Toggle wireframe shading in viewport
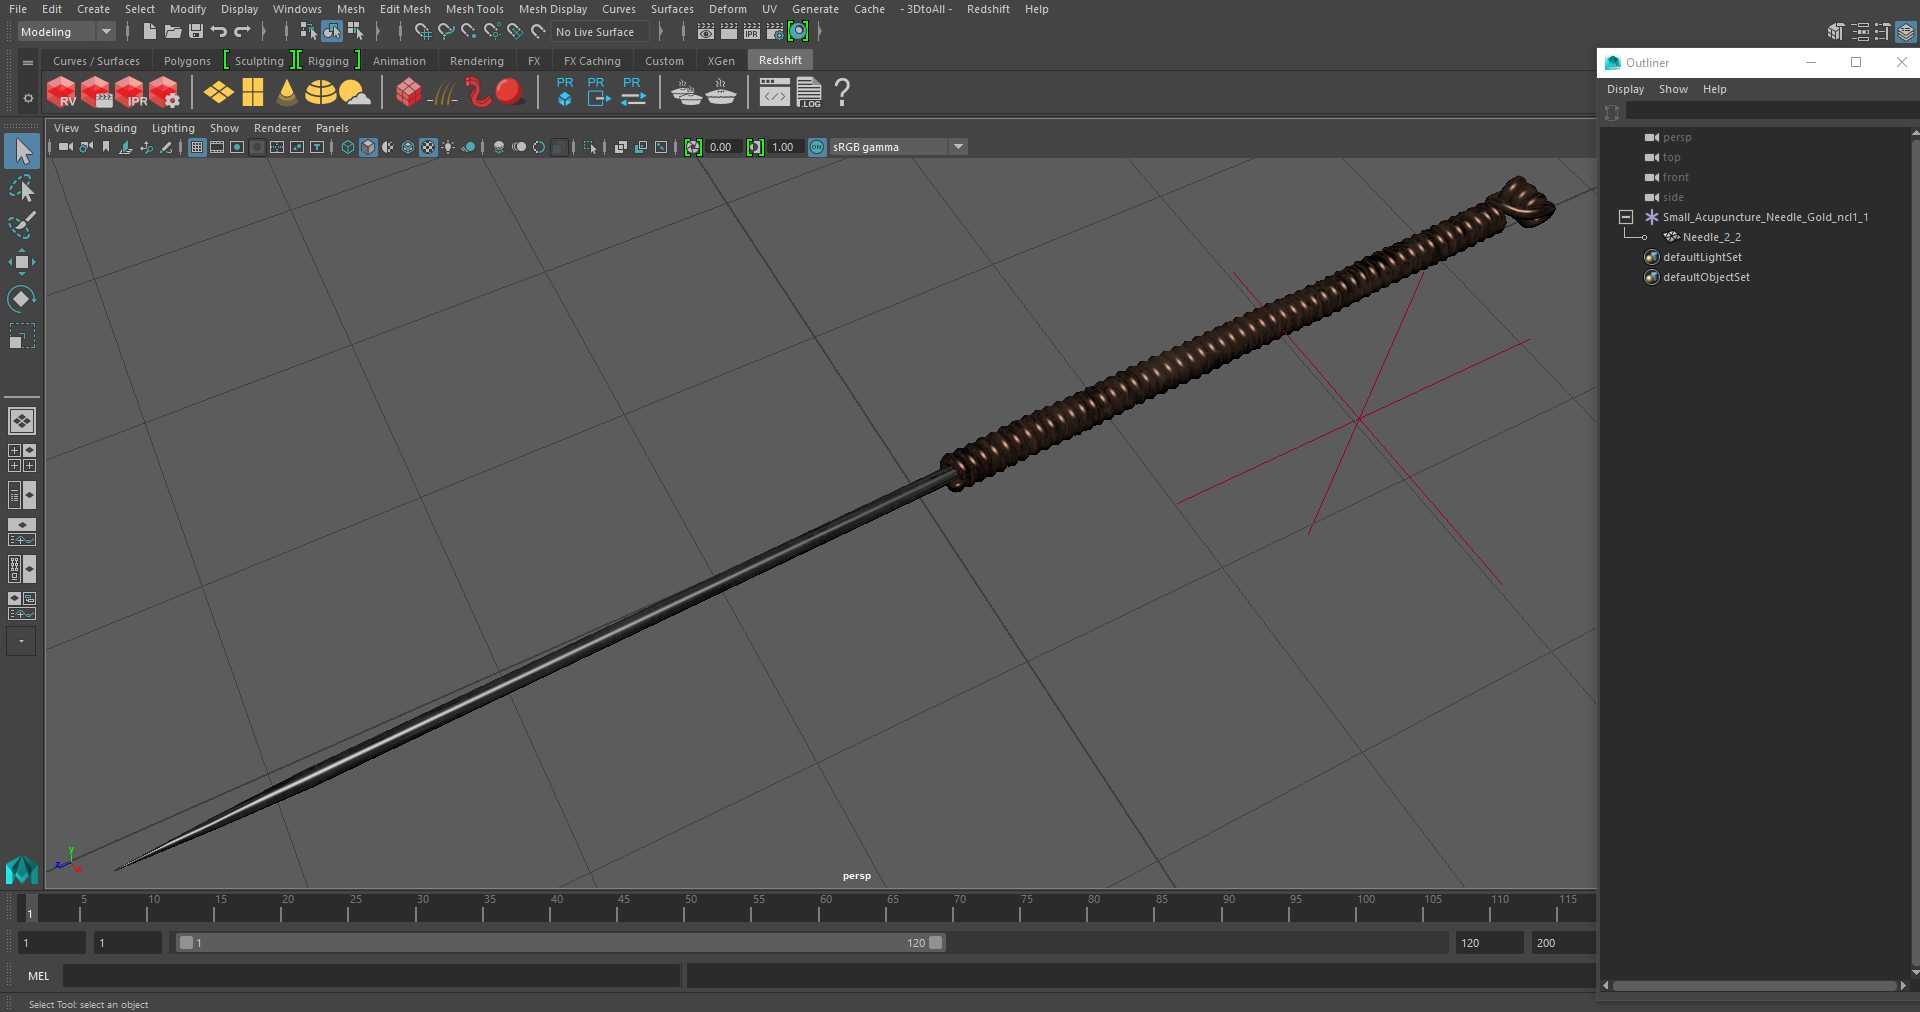This screenshot has width=1920, height=1012. tap(348, 147)
